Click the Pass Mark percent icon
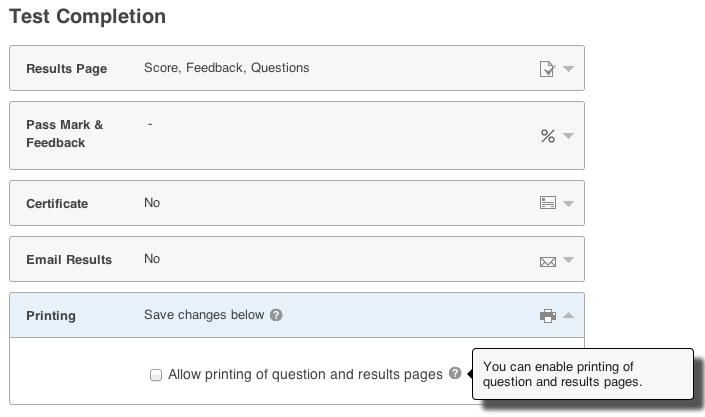 (x=547, y=136)
